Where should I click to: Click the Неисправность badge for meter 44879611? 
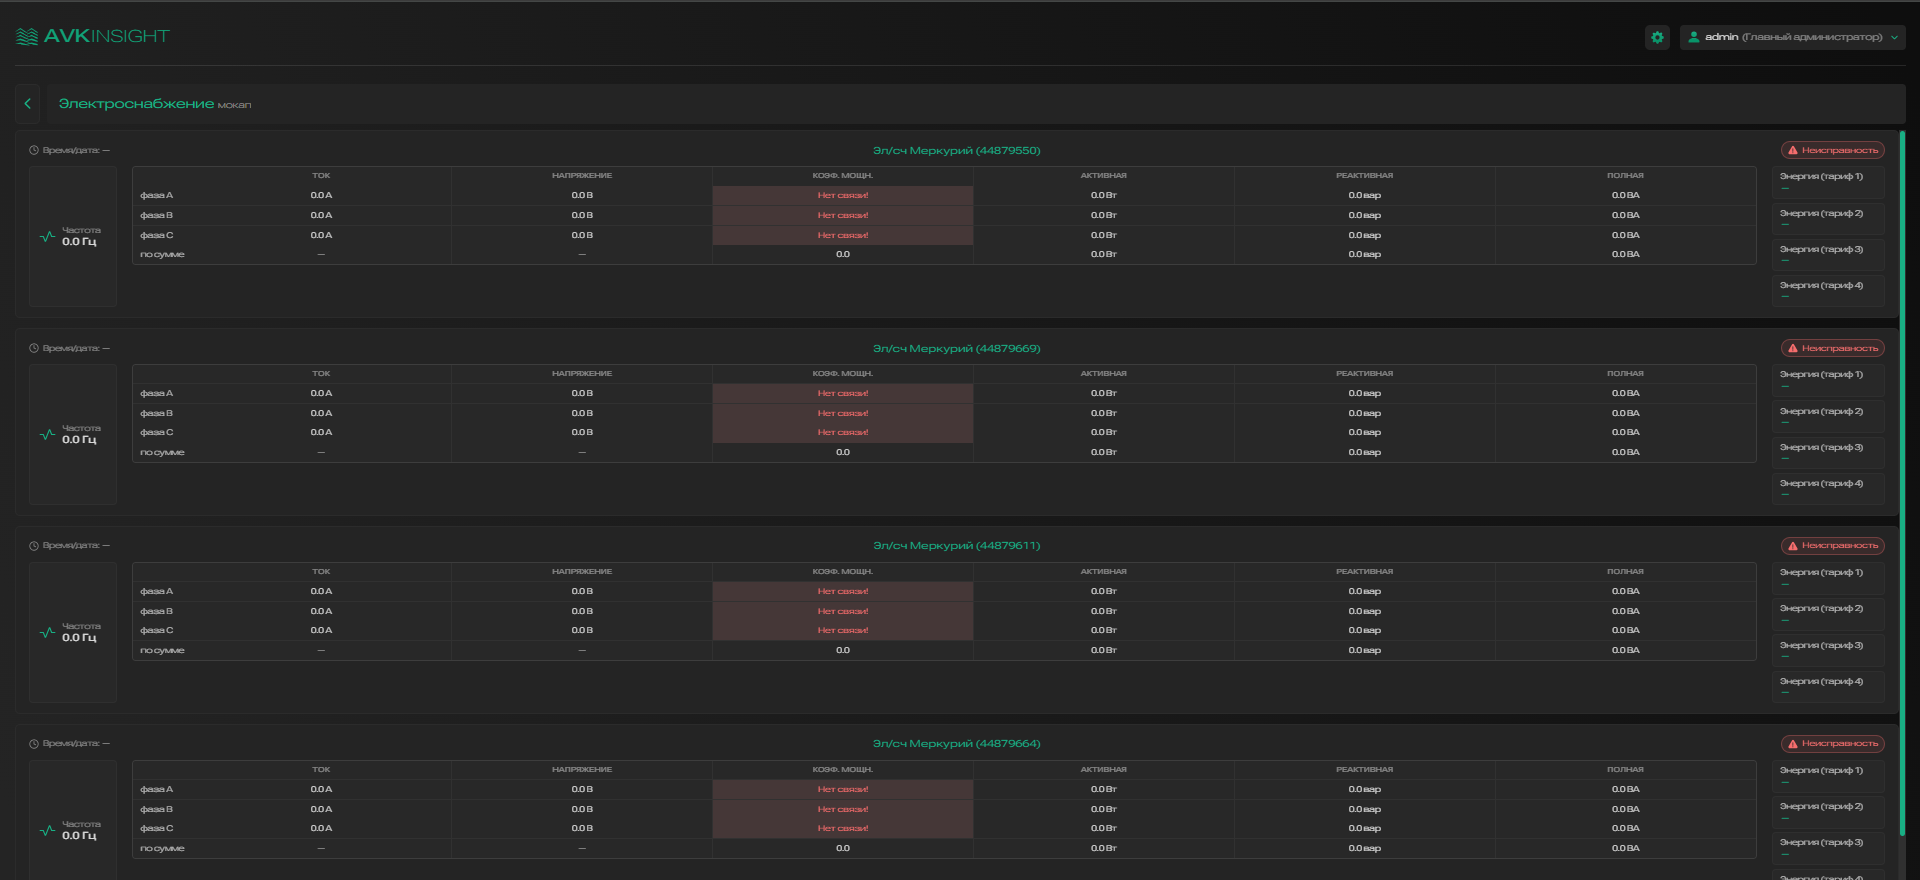coord(1833,546)
